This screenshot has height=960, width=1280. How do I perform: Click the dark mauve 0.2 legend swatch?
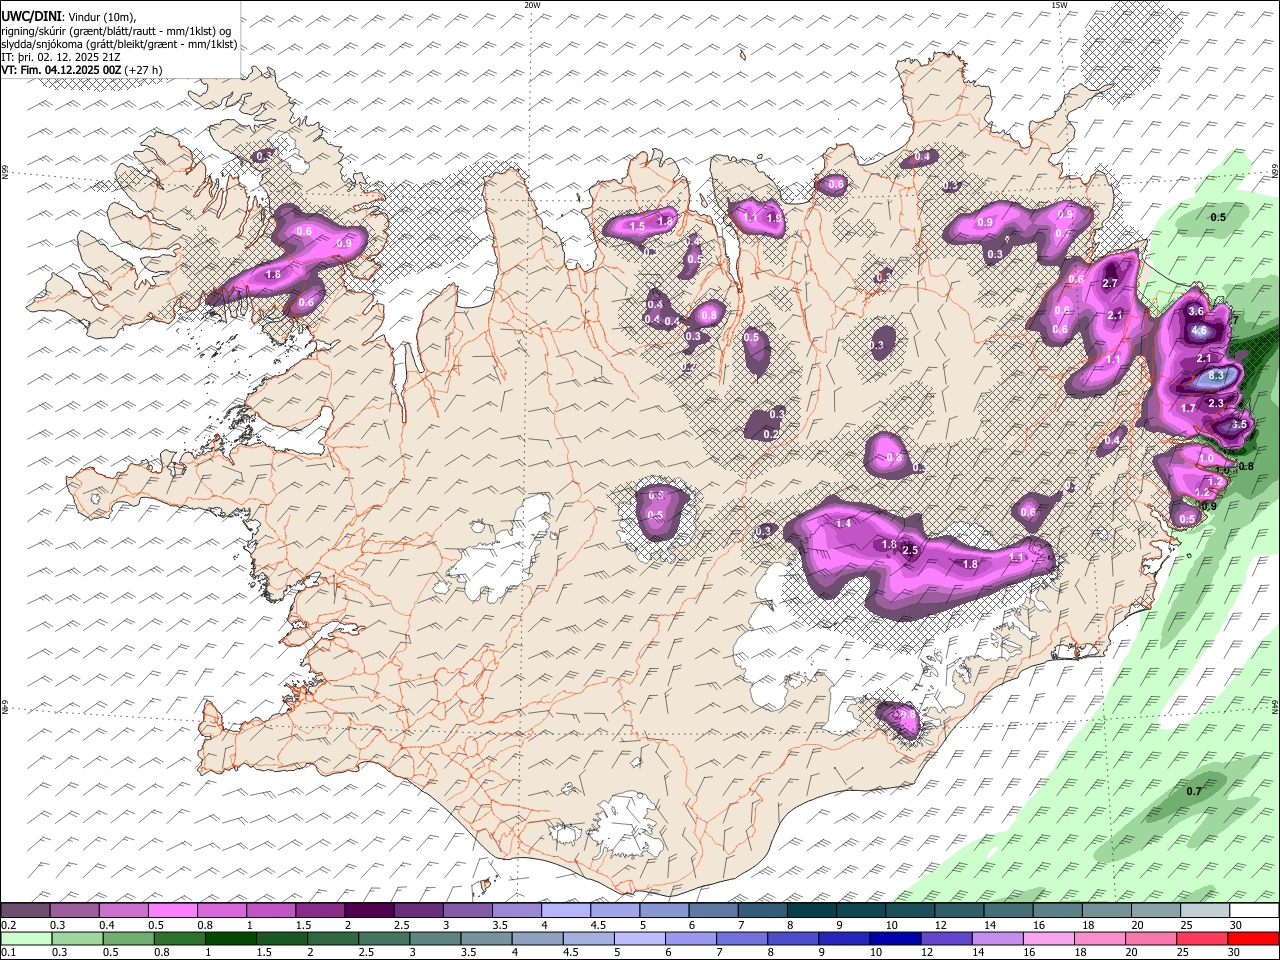click(x=25, y=911)
